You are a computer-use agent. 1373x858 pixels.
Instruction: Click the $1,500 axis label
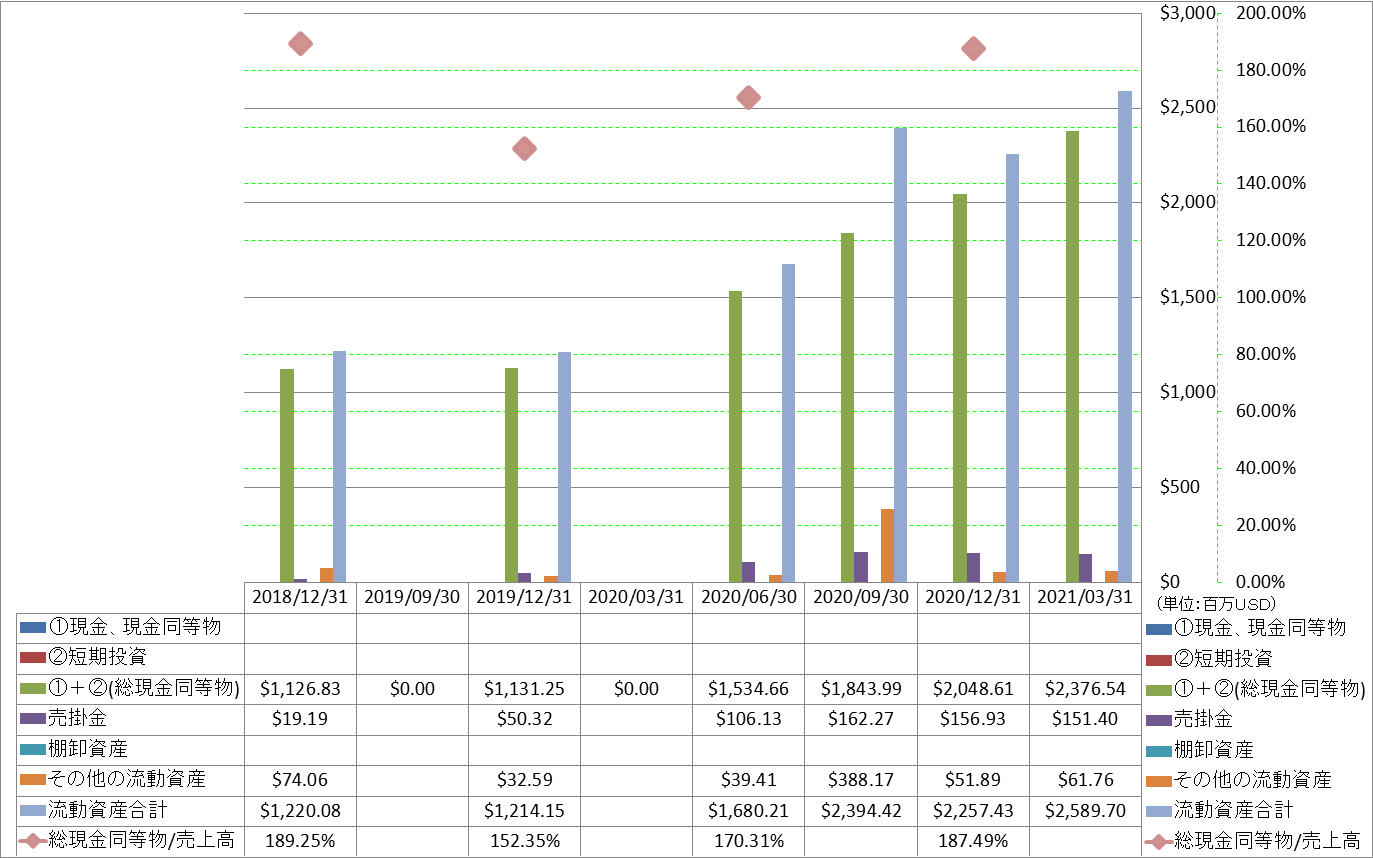(x=1187, y=297)
